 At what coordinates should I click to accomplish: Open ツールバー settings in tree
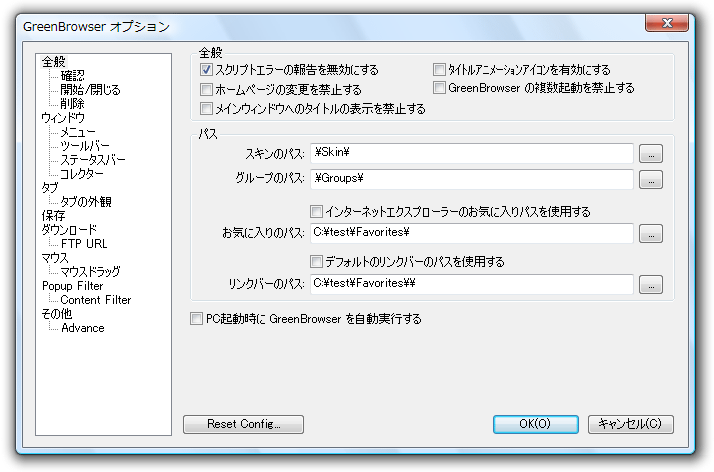[85, 146]
